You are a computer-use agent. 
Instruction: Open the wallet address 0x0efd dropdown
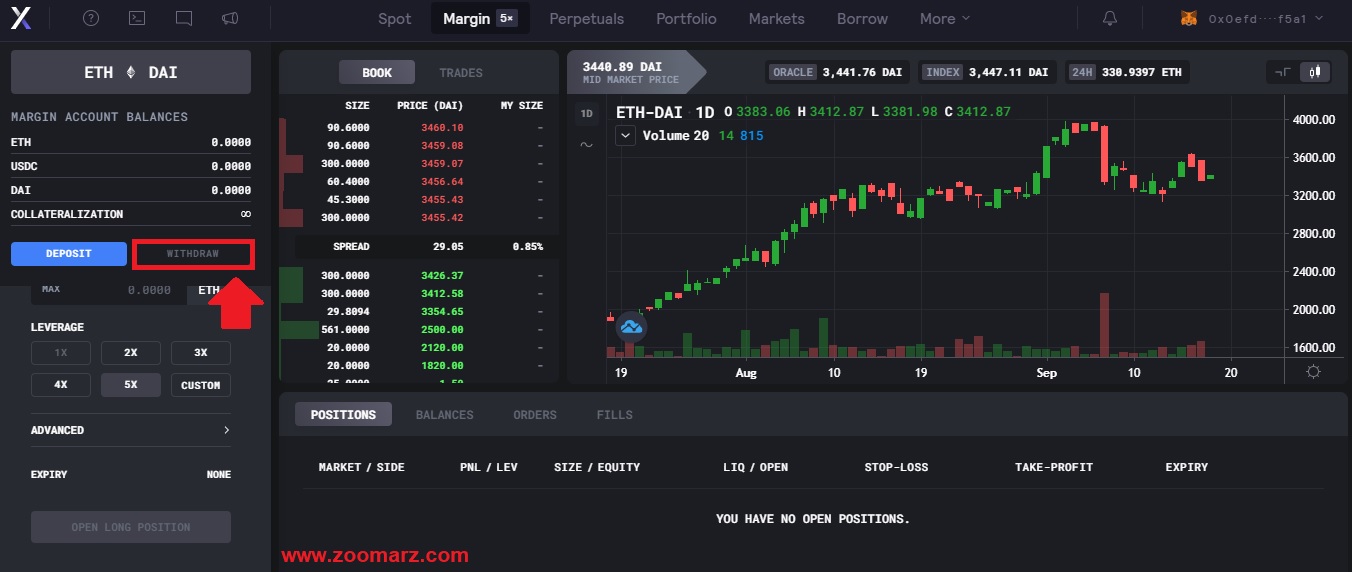tap(1265, 18)
